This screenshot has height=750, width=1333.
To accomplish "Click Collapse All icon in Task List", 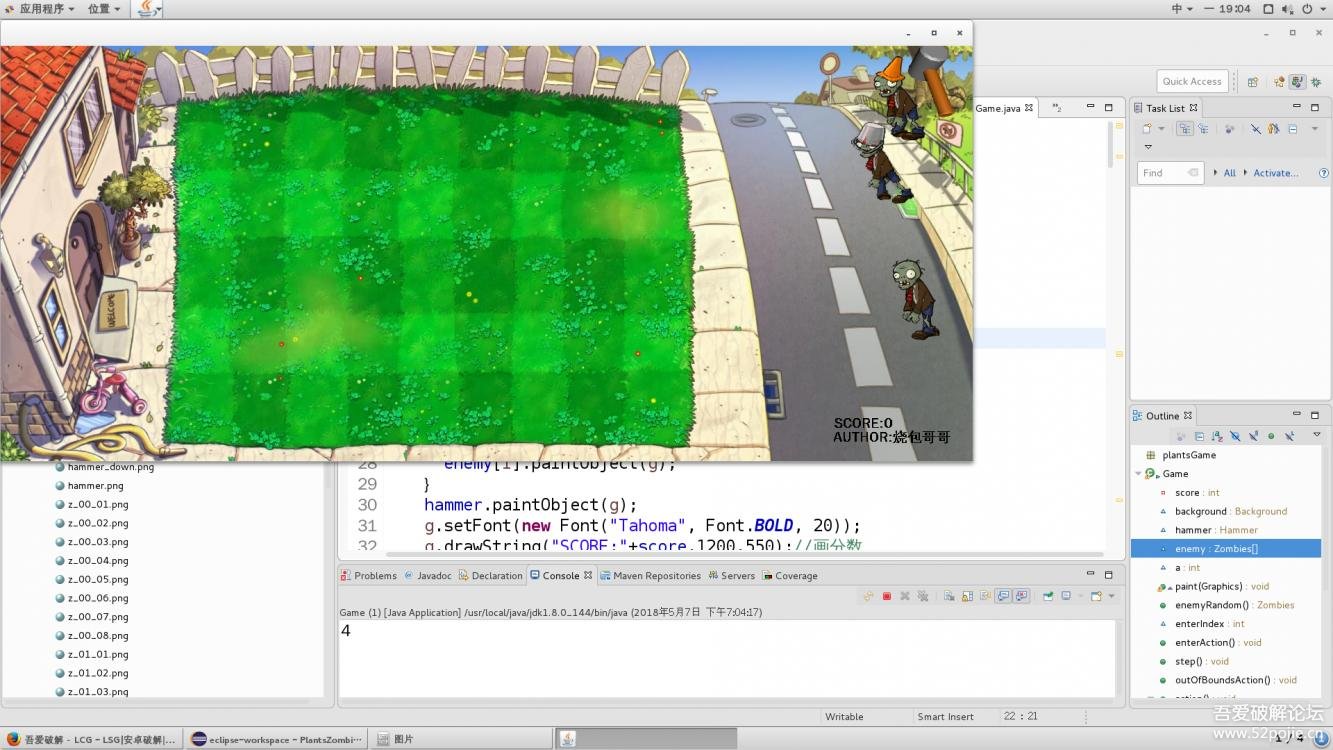I will pos(1292,128).
